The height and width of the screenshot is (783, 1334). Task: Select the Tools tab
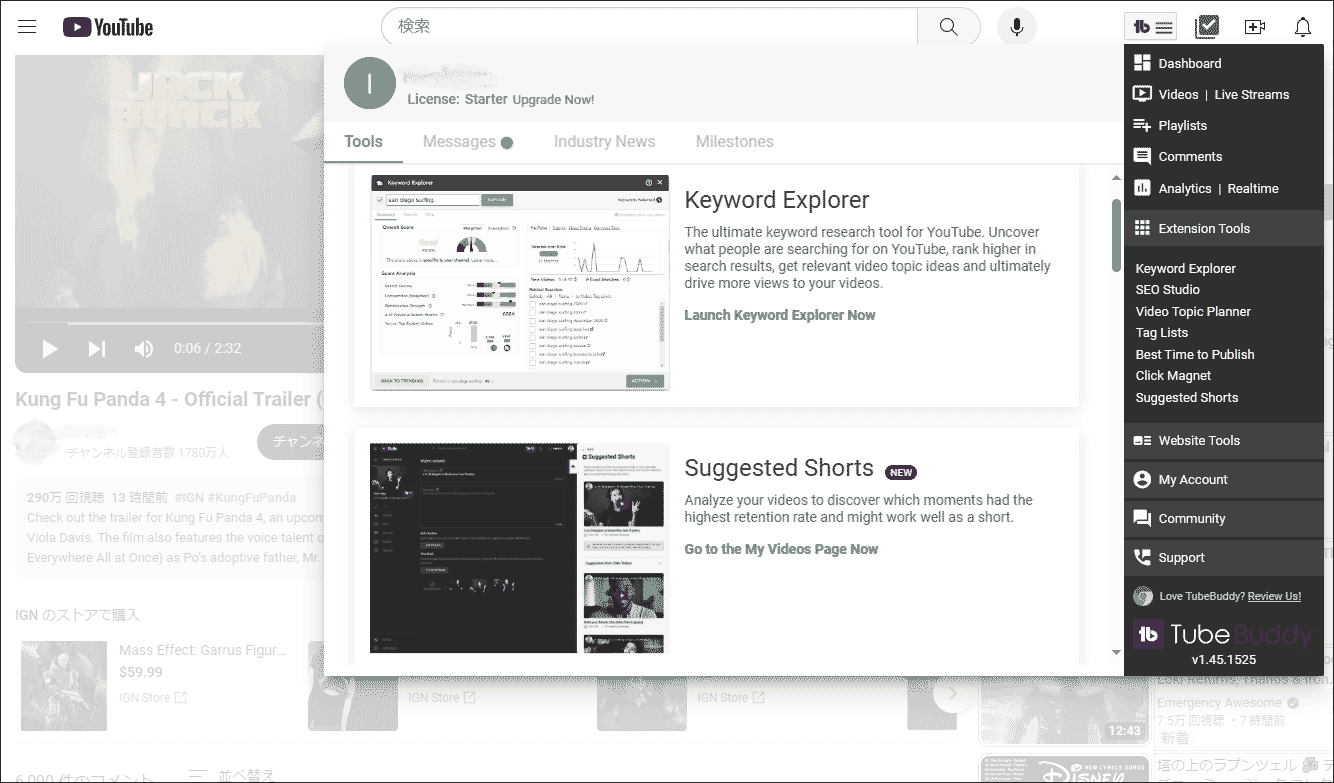363,141
